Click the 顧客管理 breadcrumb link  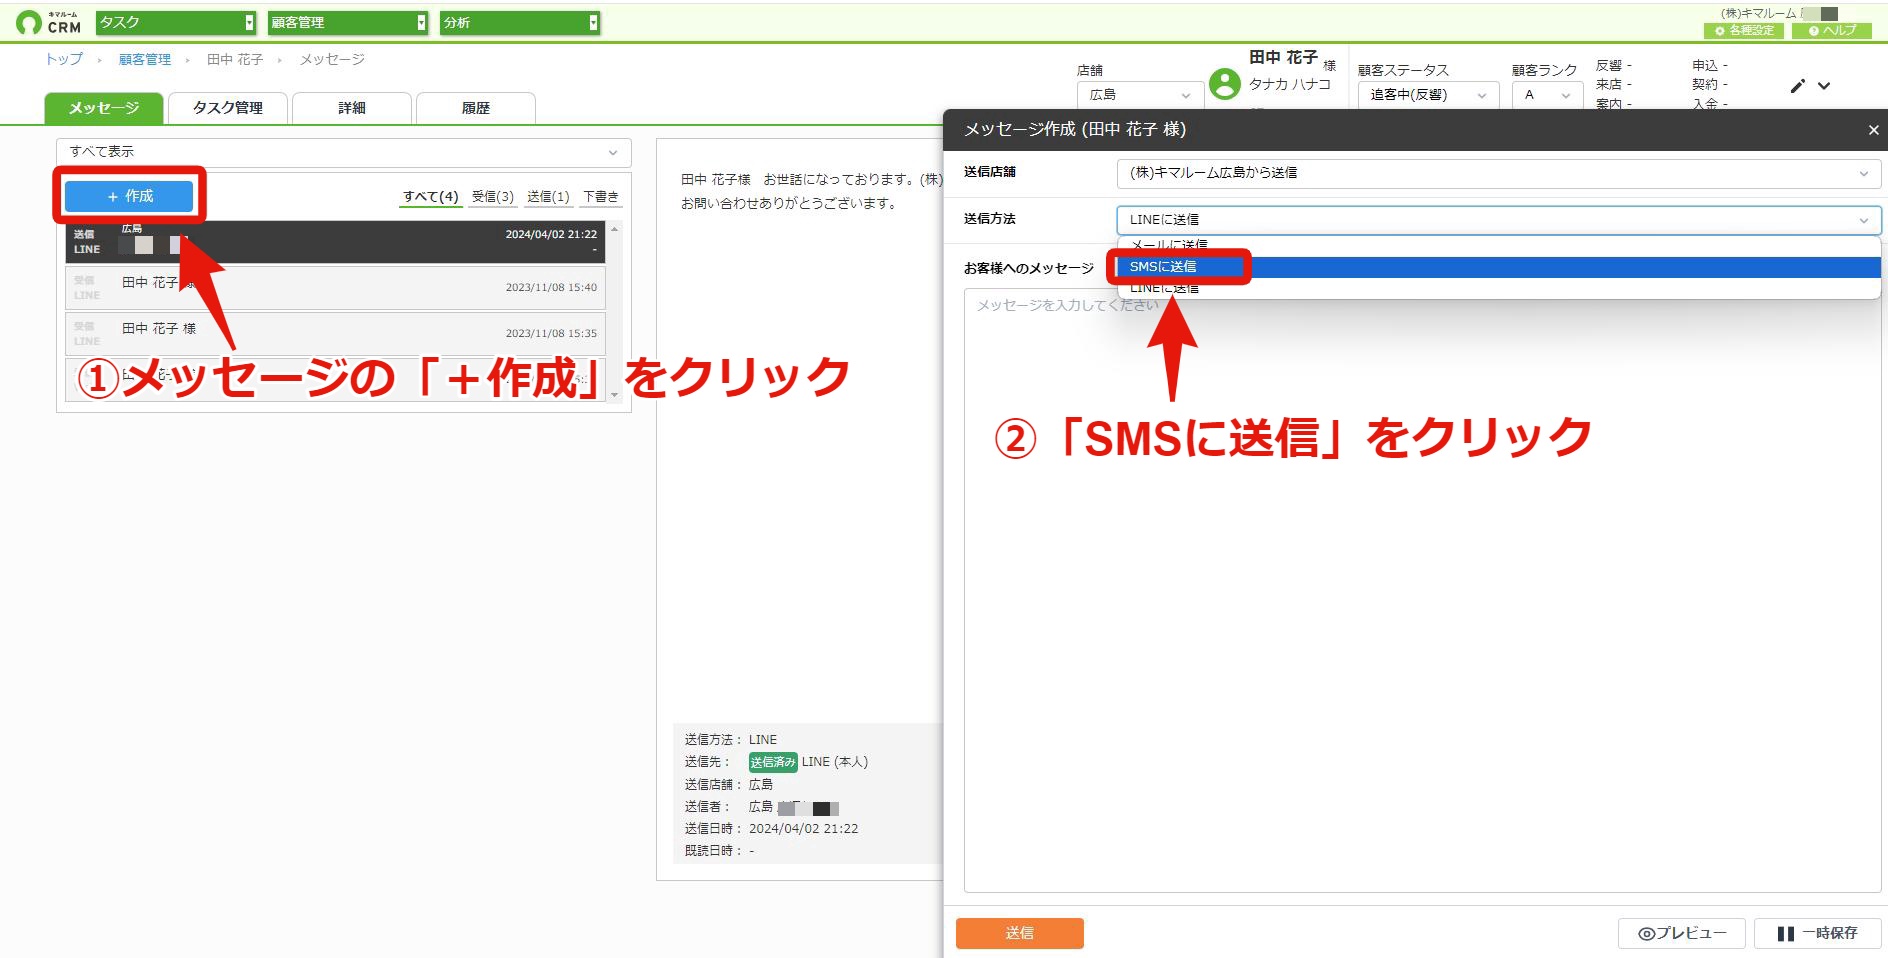coord(145,60)
